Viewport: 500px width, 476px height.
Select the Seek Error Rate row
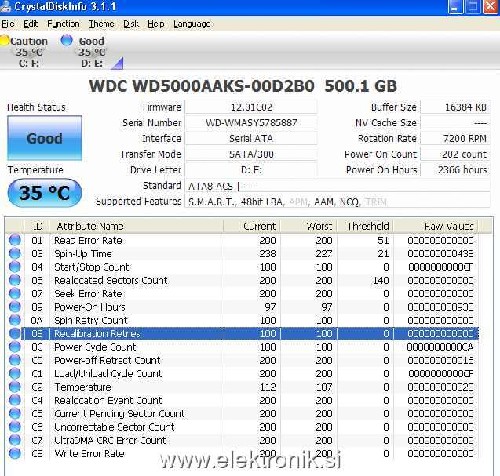point(242,293)
